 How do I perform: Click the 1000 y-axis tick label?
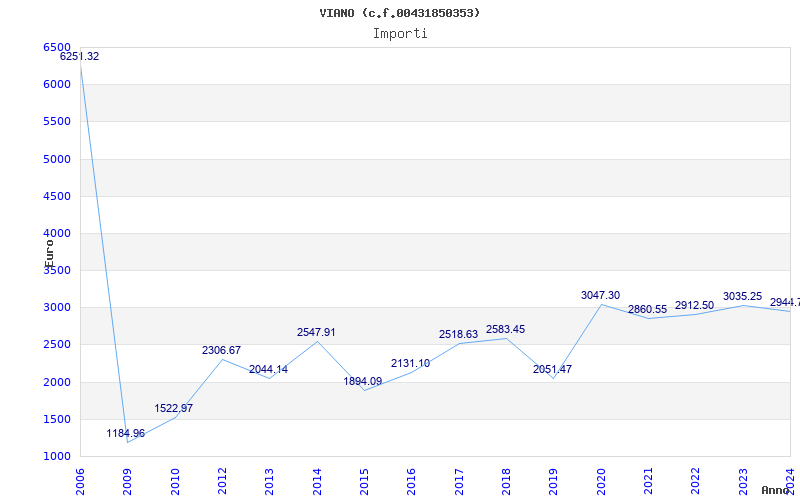point(57,457)
